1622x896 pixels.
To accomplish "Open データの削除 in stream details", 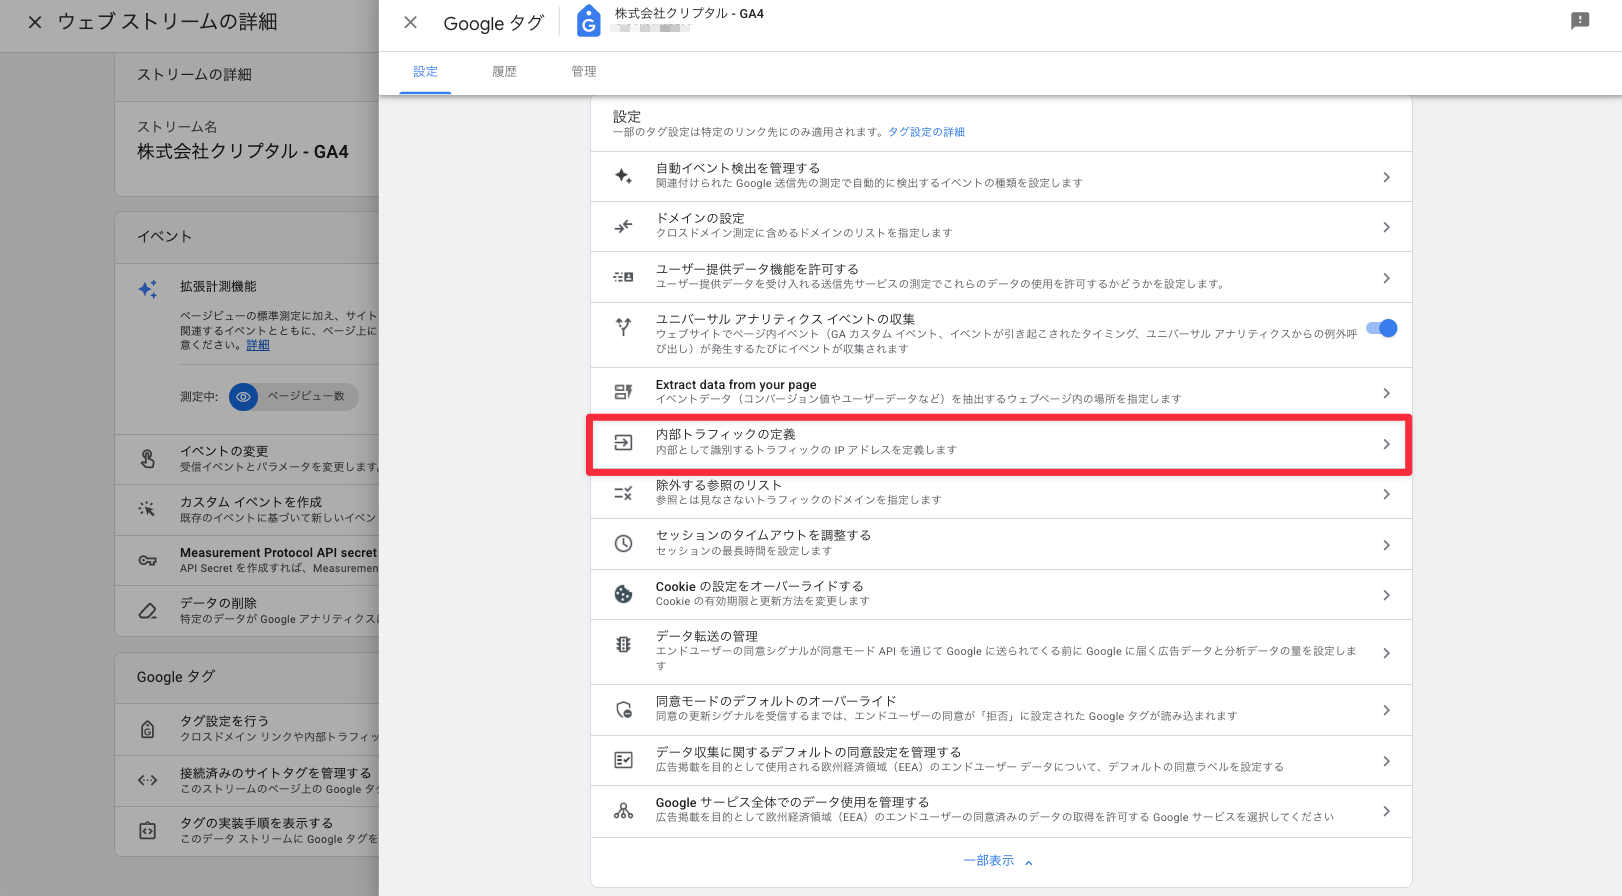I will point(247,611).
